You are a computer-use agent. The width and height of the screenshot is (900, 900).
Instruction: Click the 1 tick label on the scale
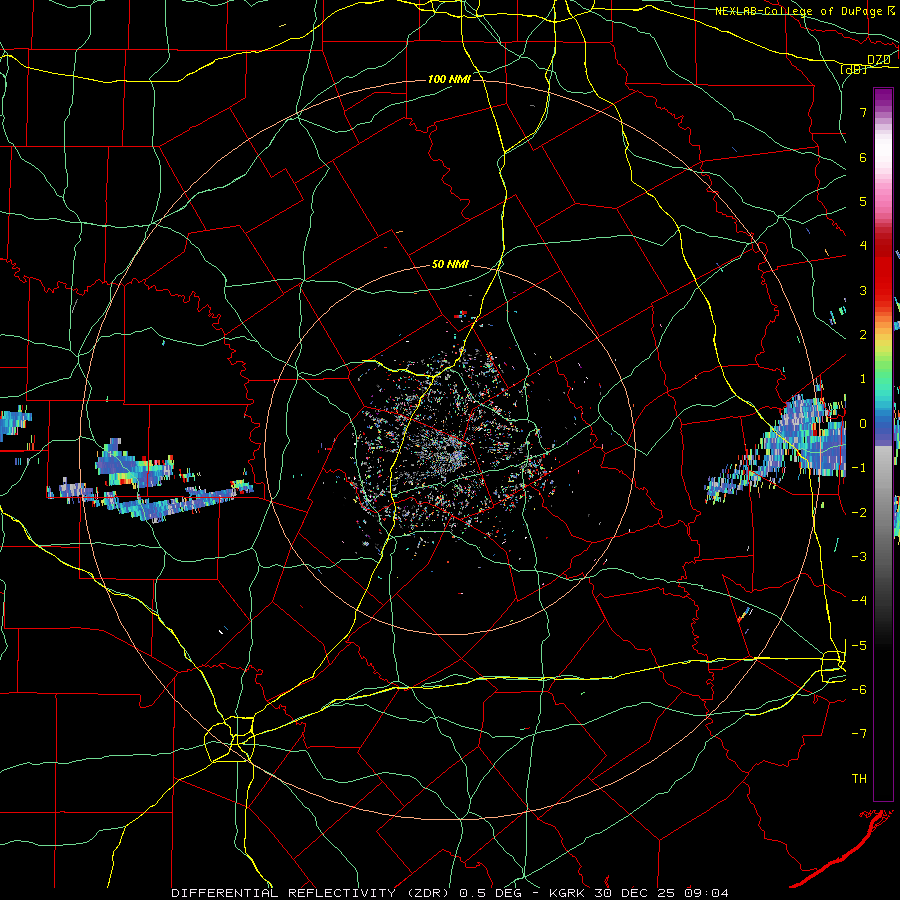coord(863,379)
